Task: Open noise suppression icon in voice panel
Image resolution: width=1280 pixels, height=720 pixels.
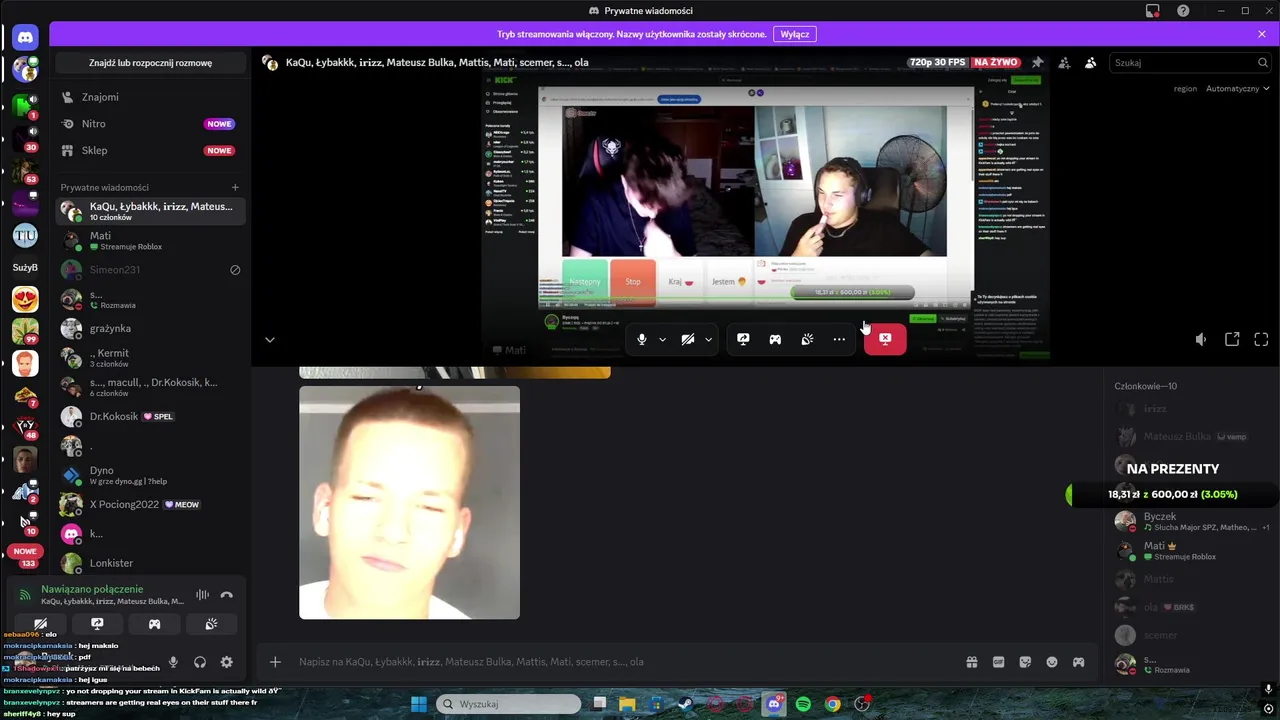Action: tap(202, 595)
